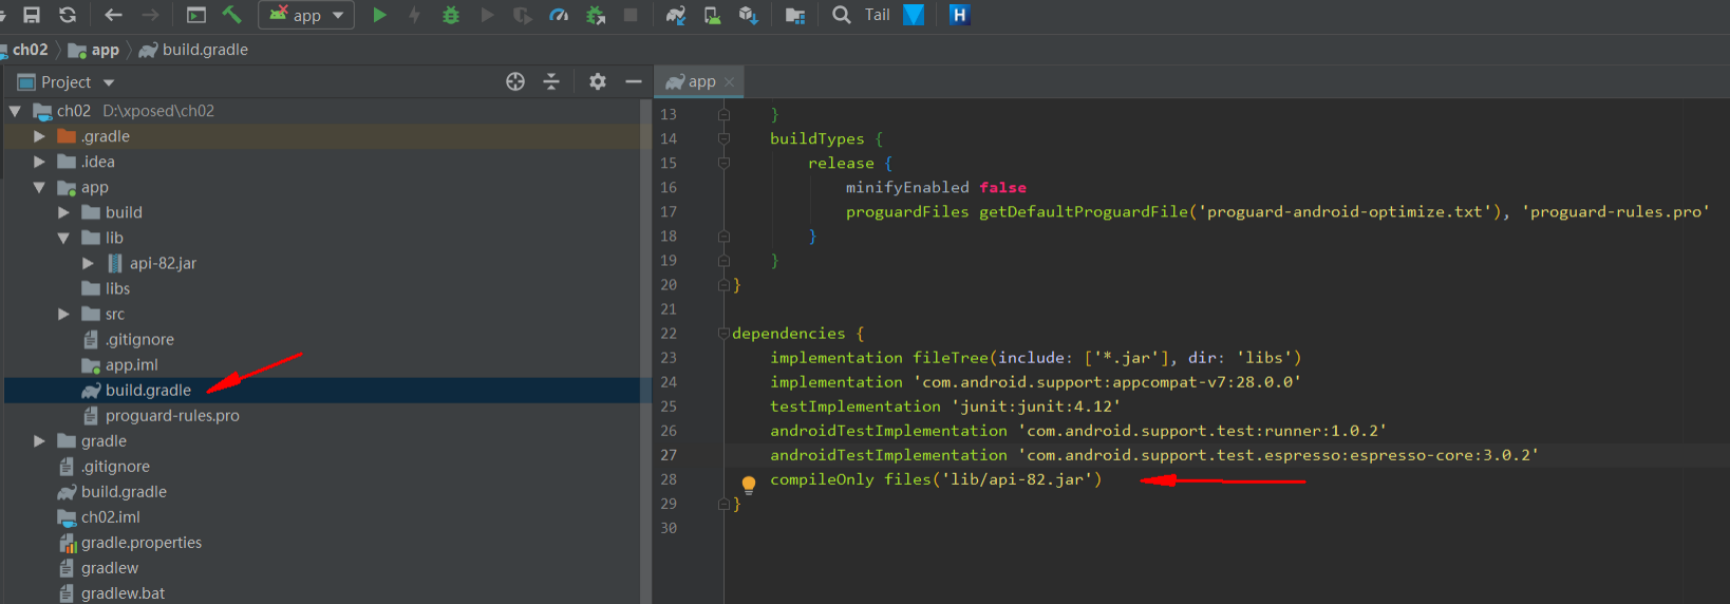Click line number 28 in gutter

[668, 479]
